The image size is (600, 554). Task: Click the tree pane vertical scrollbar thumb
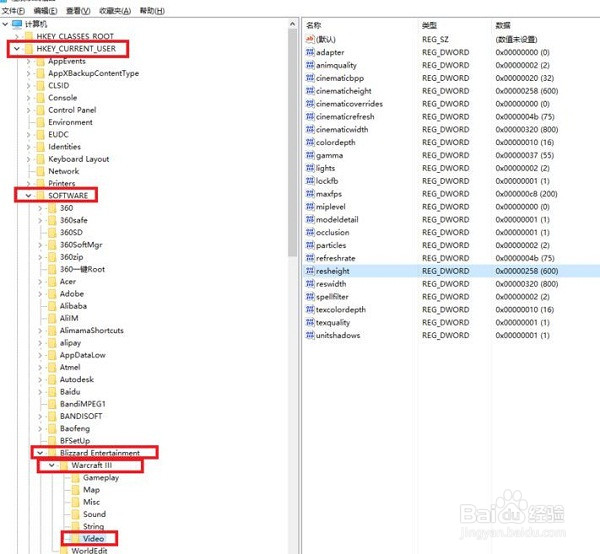pos(293,142)
